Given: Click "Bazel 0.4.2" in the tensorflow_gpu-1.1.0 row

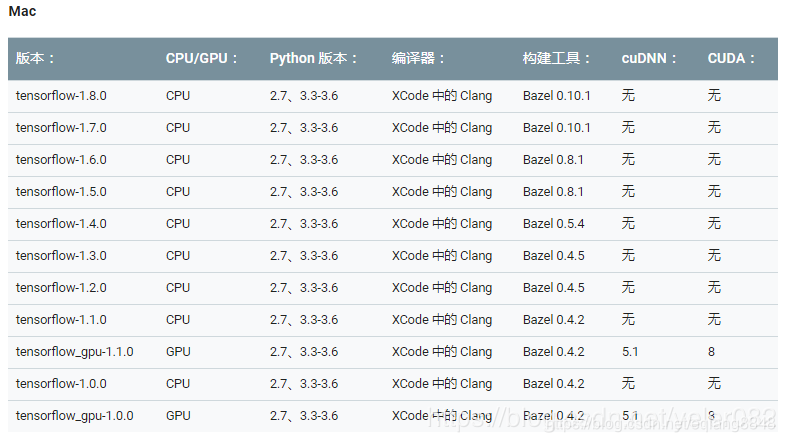Looking at the screenshot, I should coord(554,352).
